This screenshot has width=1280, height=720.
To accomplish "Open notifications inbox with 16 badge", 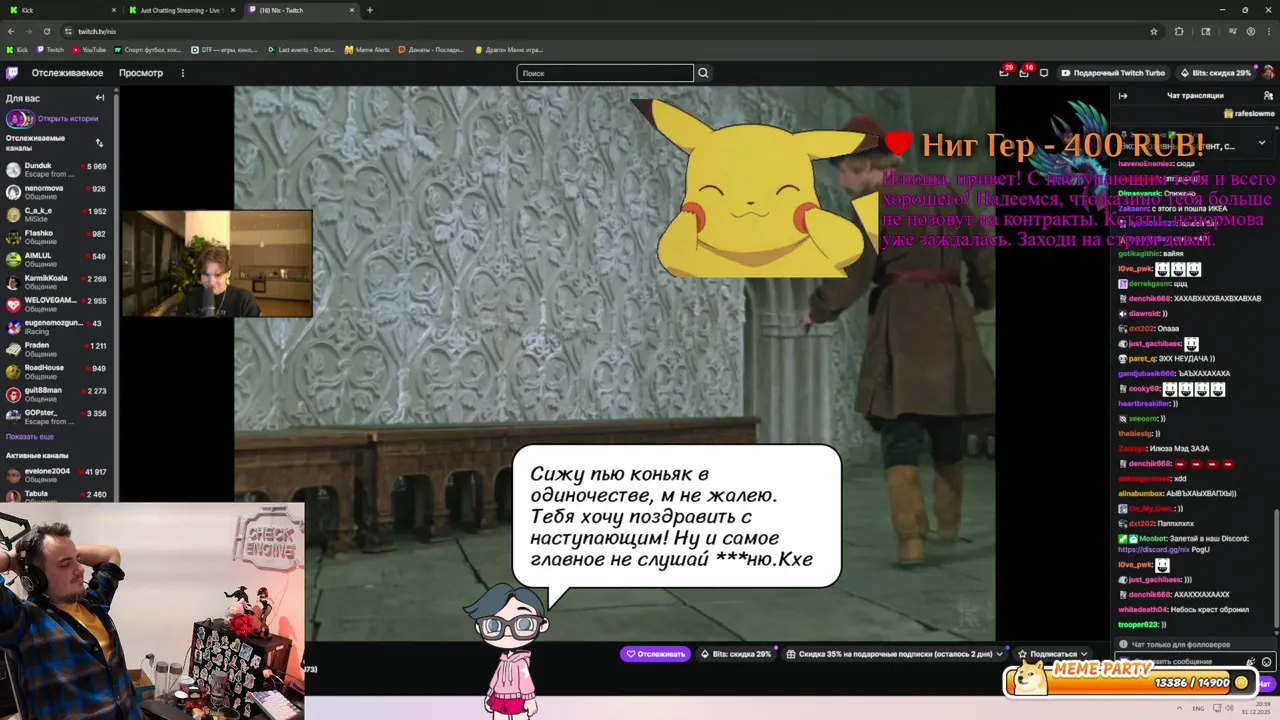I will pyautogui.click(x=1024, y=72).
